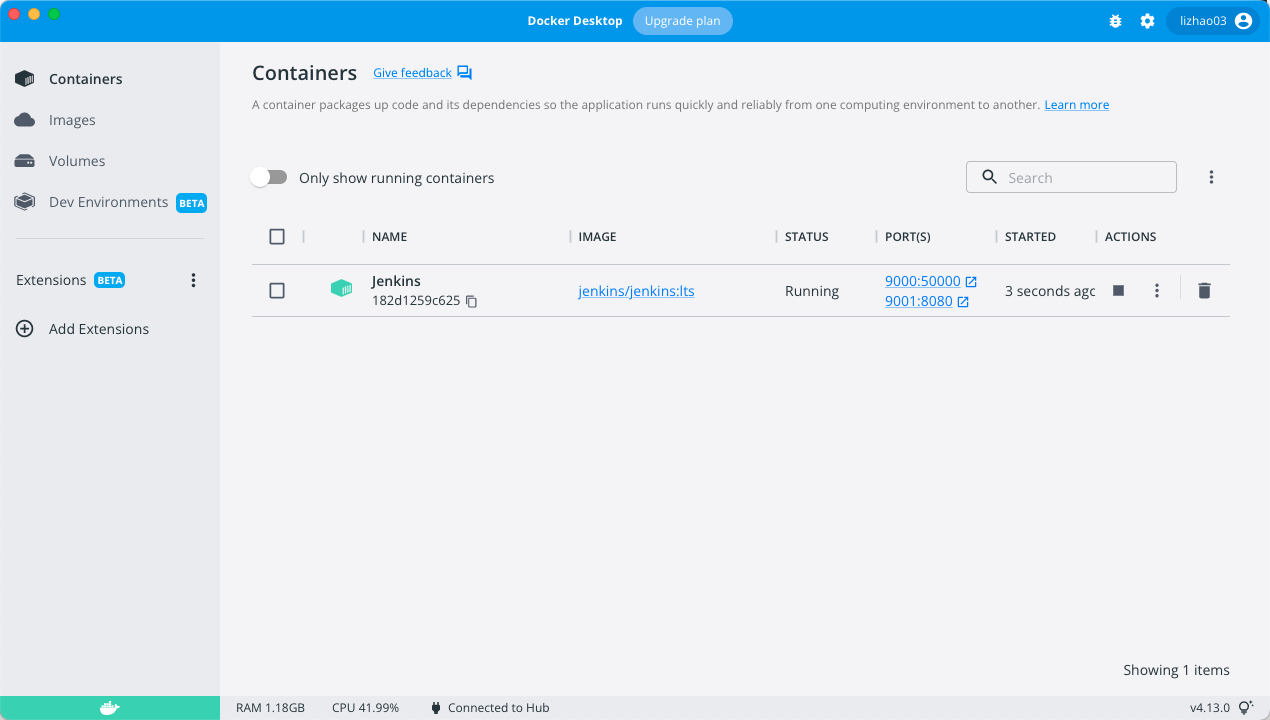Select the Jenkins container checkbox
The height and width of the screenshot is (720, 1270).
[277, 291]
